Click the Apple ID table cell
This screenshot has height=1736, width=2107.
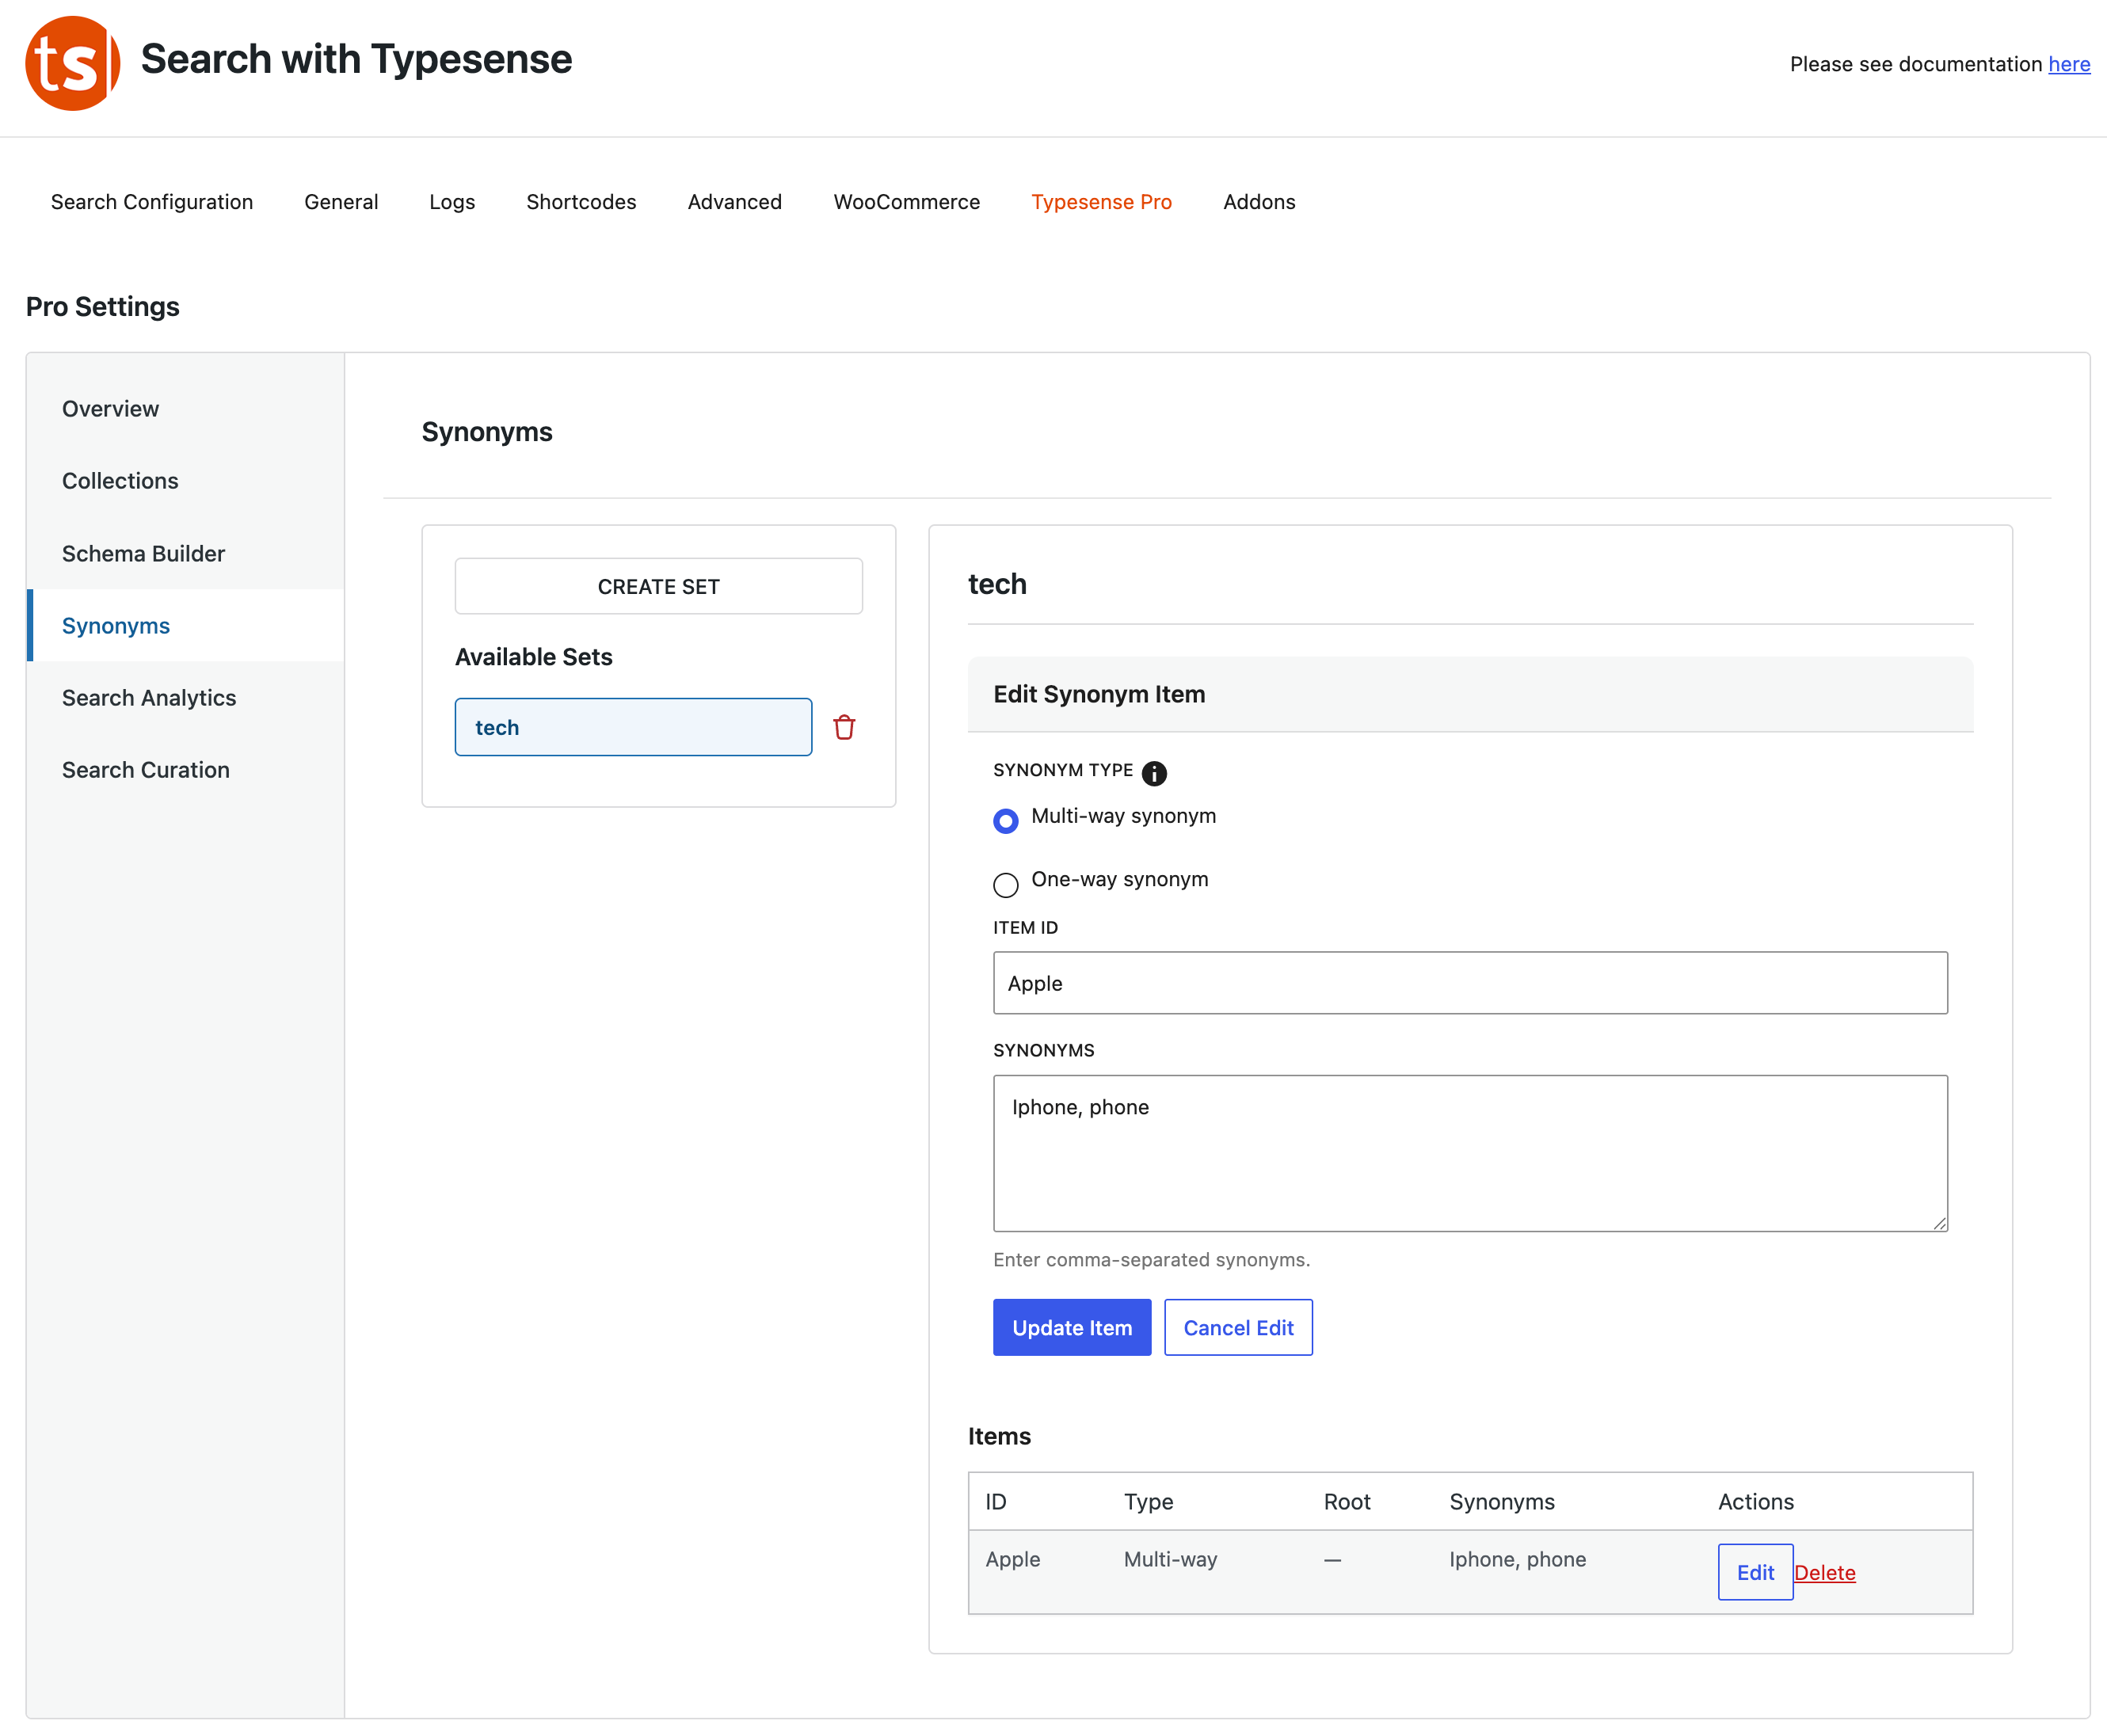point(1013,1559)
